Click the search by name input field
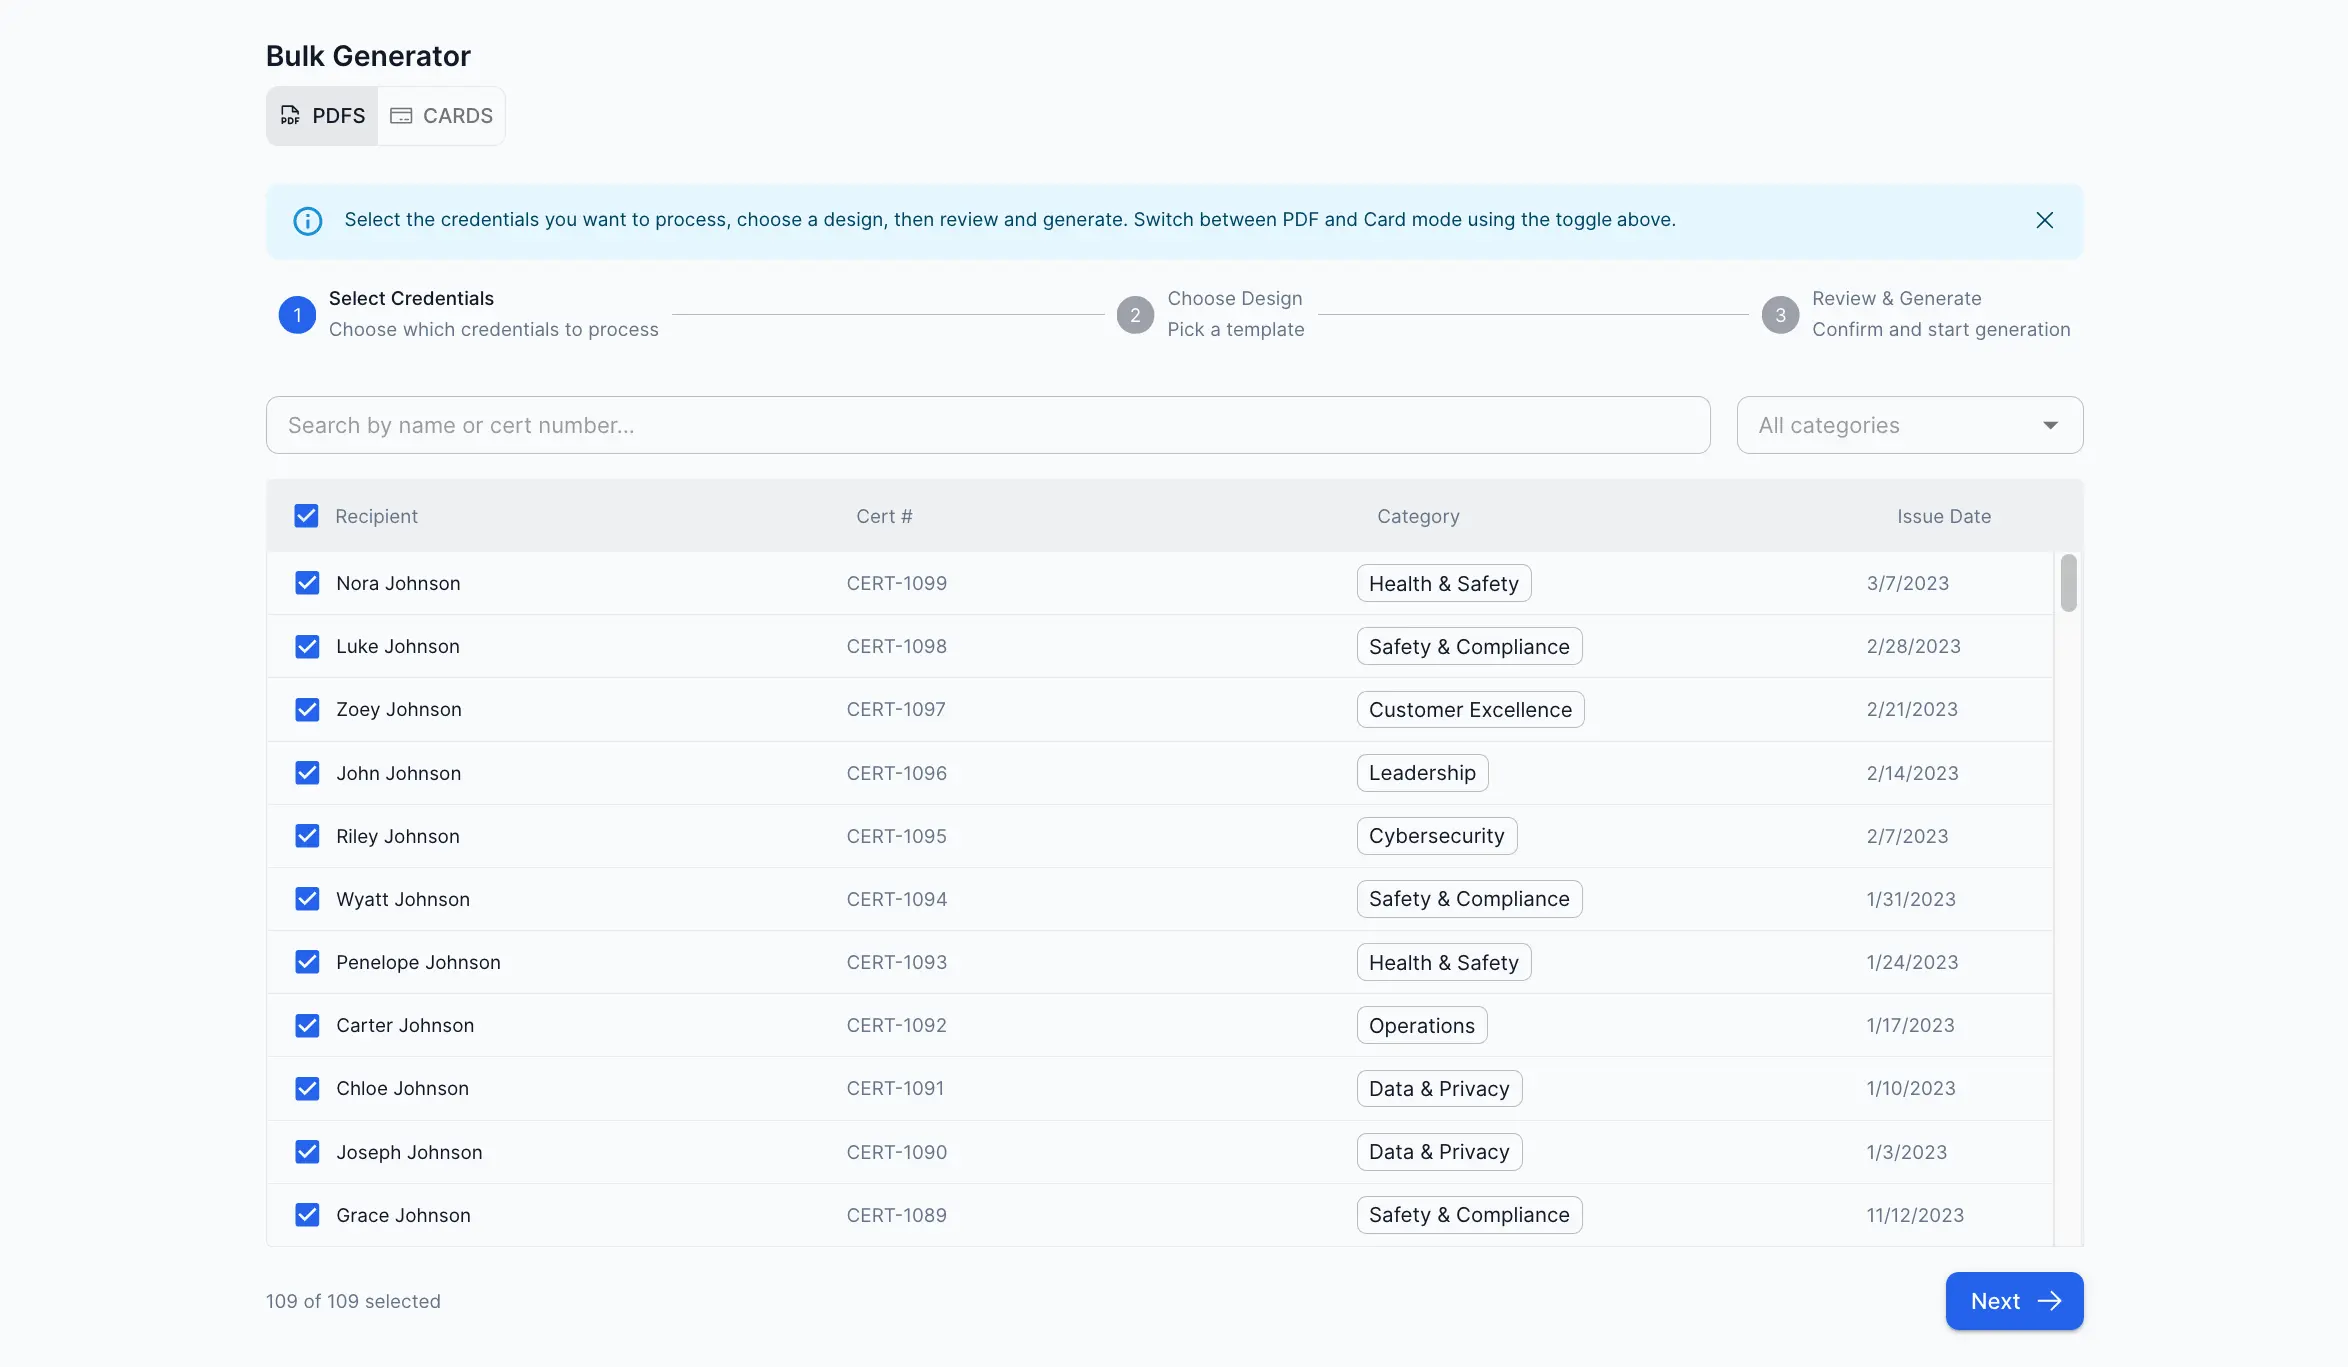Screen dimensions: 2349x1367 pos(987,425)
